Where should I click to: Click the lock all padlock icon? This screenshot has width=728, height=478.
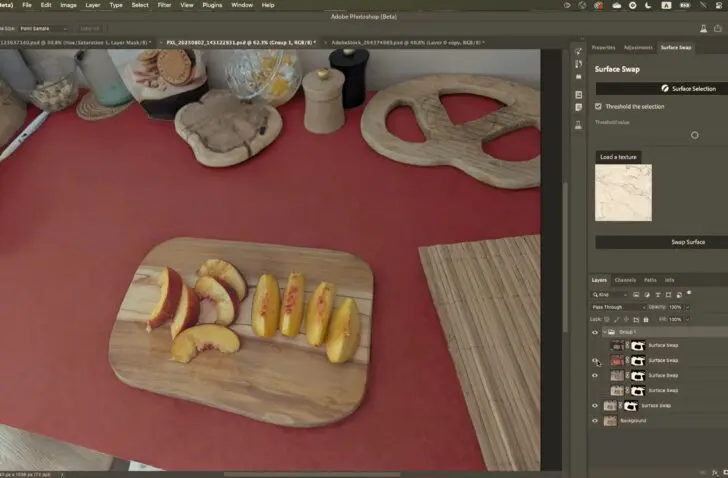(646, 319)
